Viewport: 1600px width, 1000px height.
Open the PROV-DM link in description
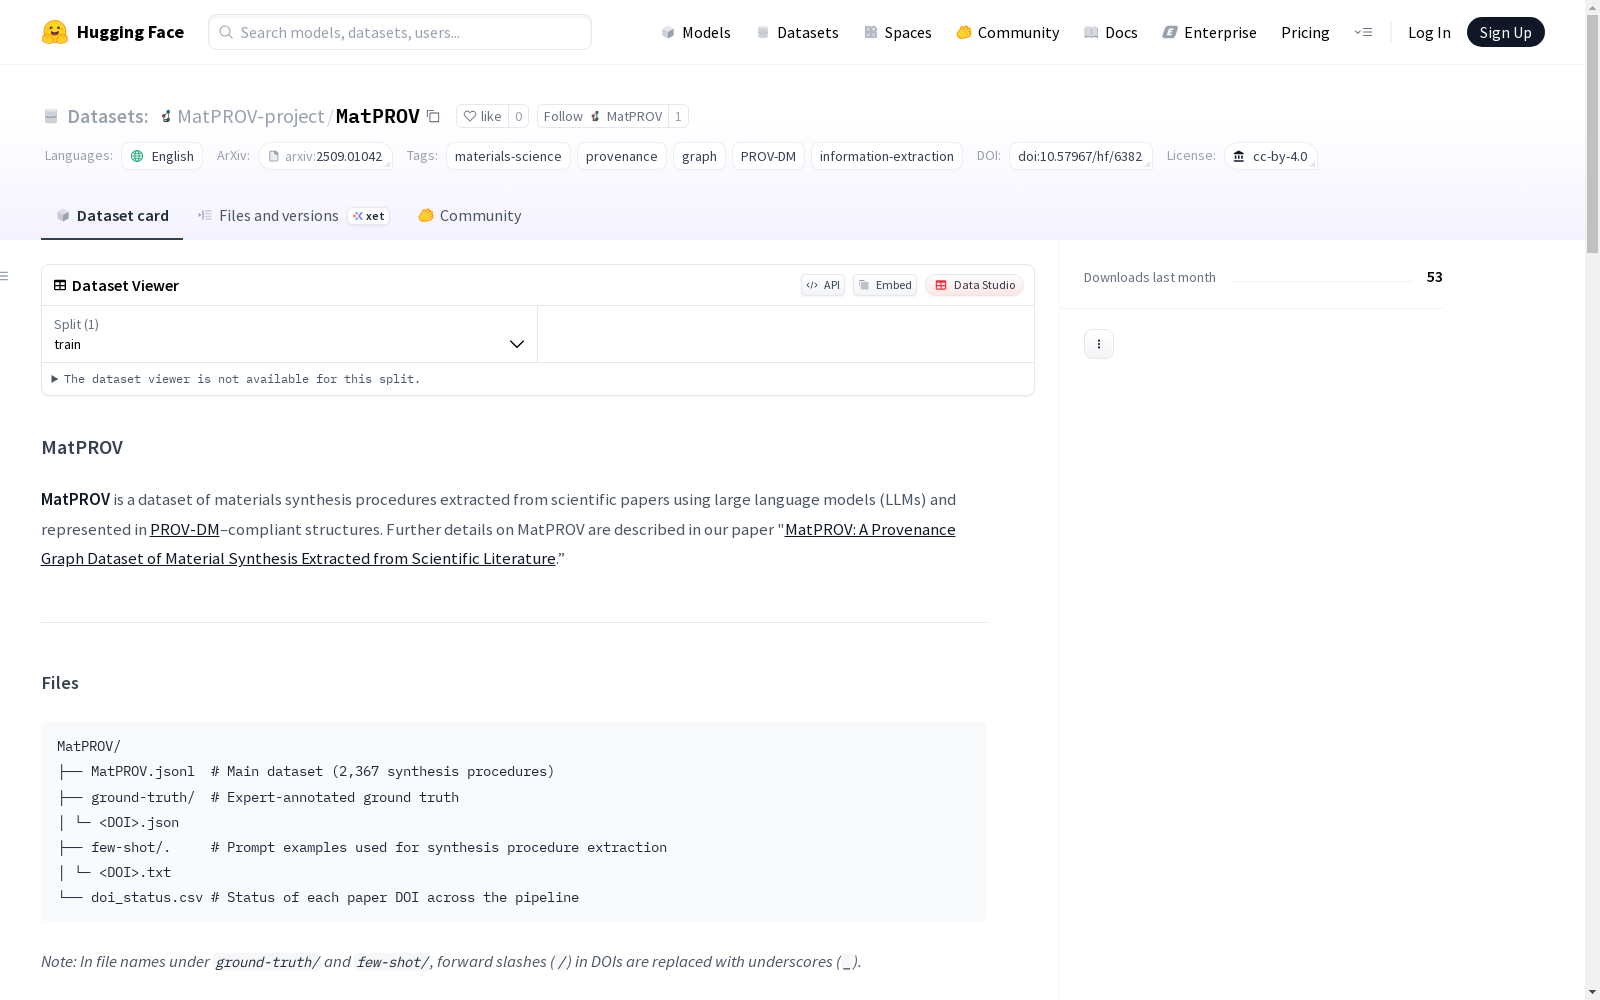coord(184,529)
